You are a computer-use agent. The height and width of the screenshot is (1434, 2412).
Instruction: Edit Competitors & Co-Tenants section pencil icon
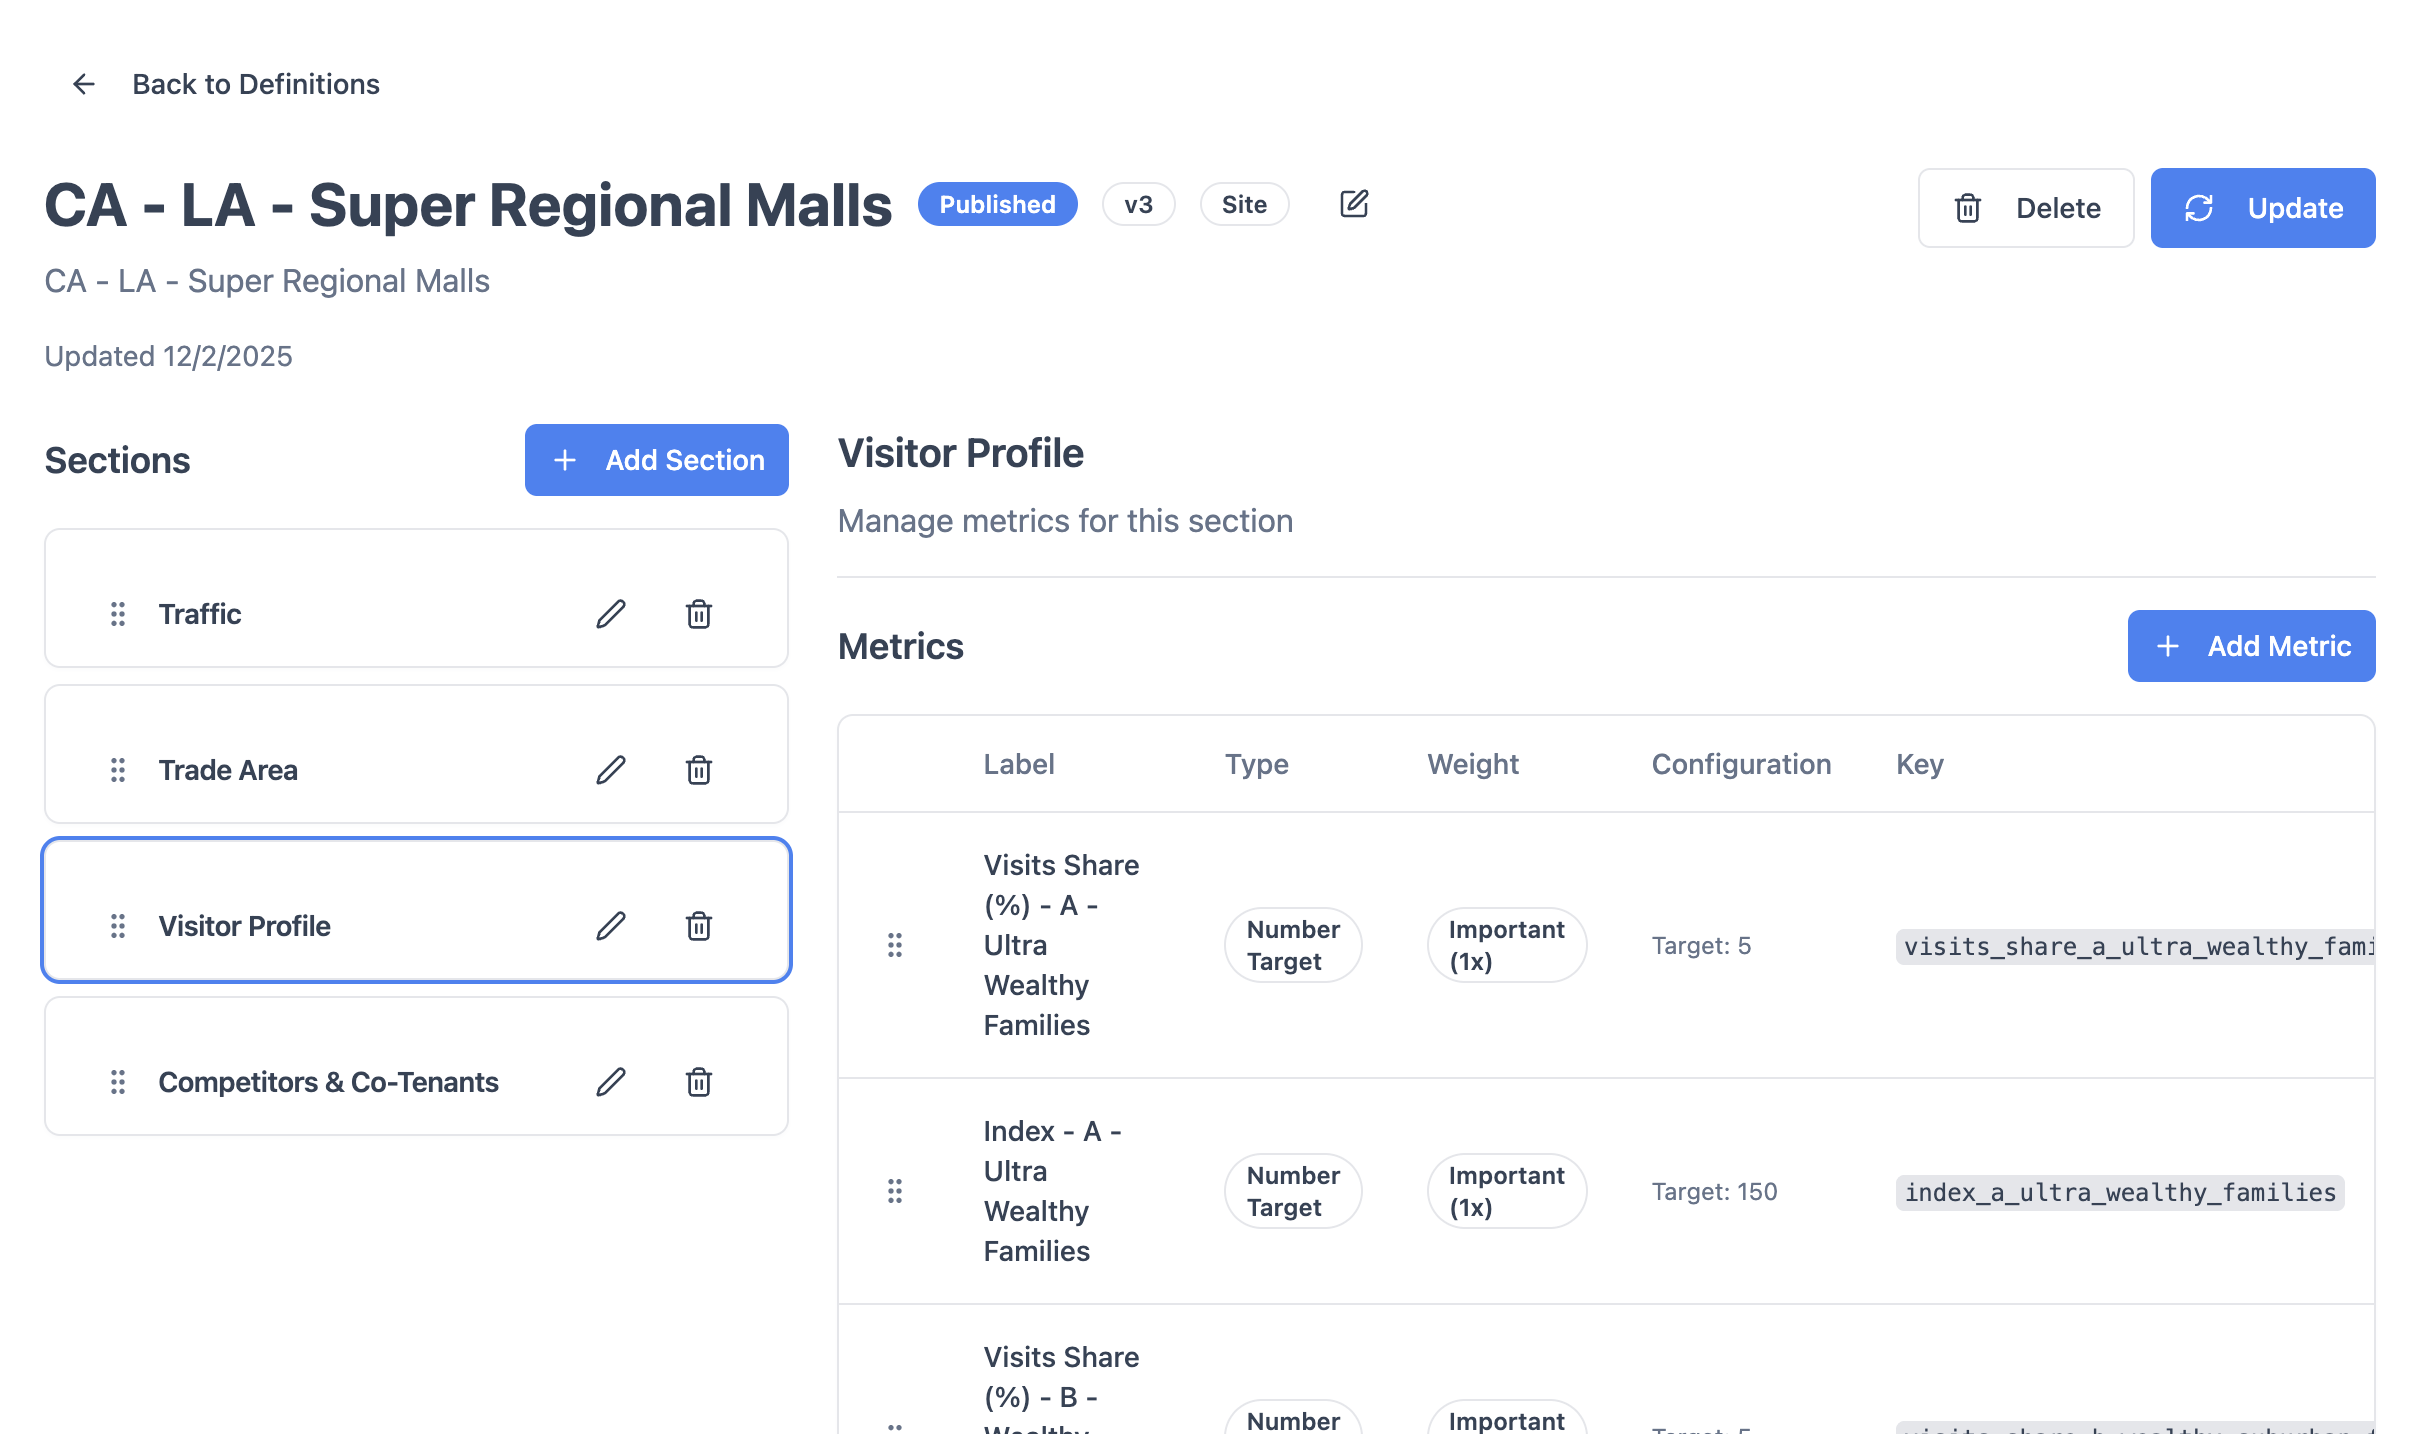[611, 1082]
